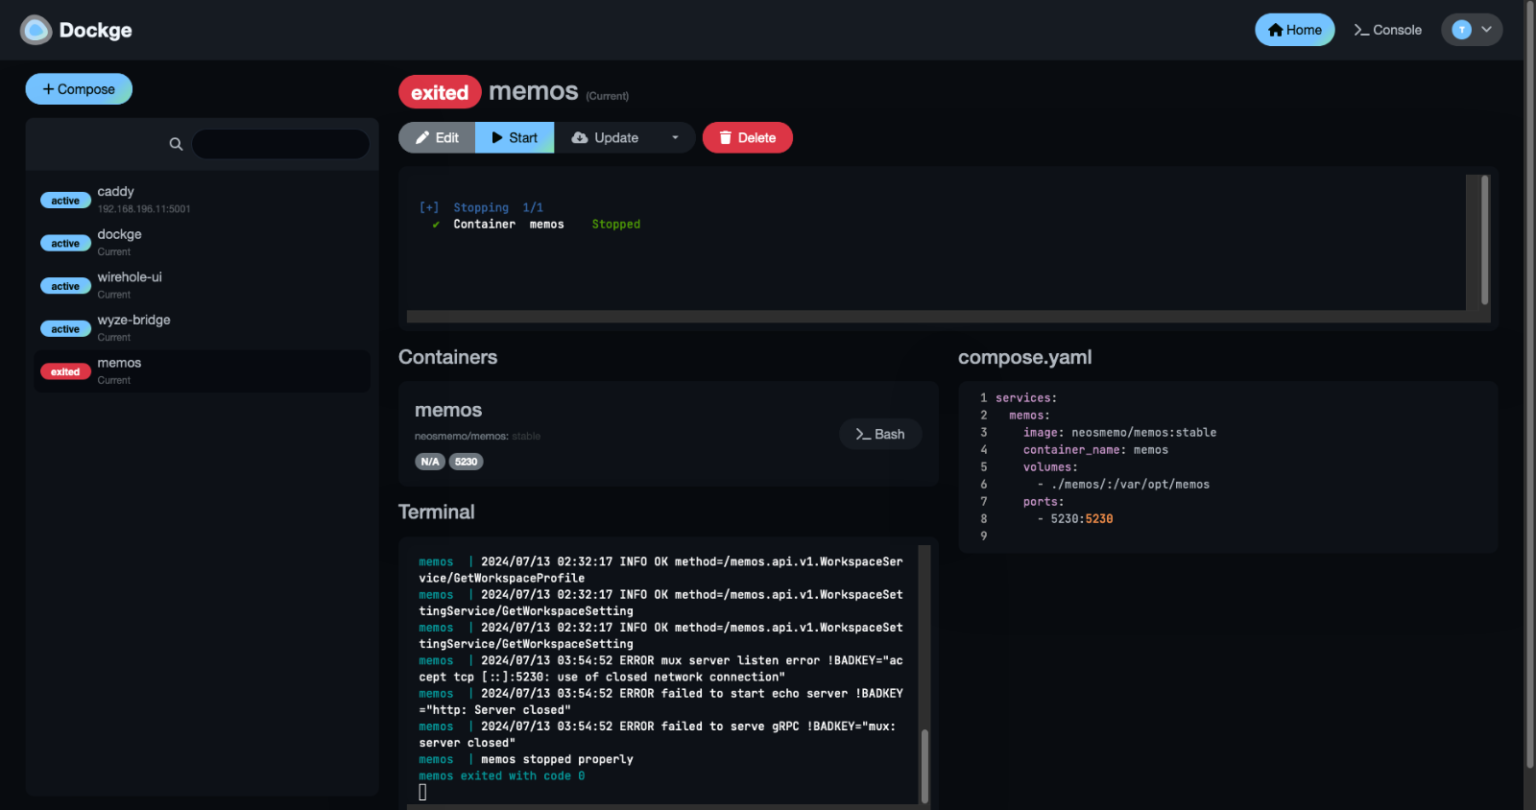Screen dimensions: 1536x810
Task: Expand the Update button dropdown arrow
Action: click(675, 137)
